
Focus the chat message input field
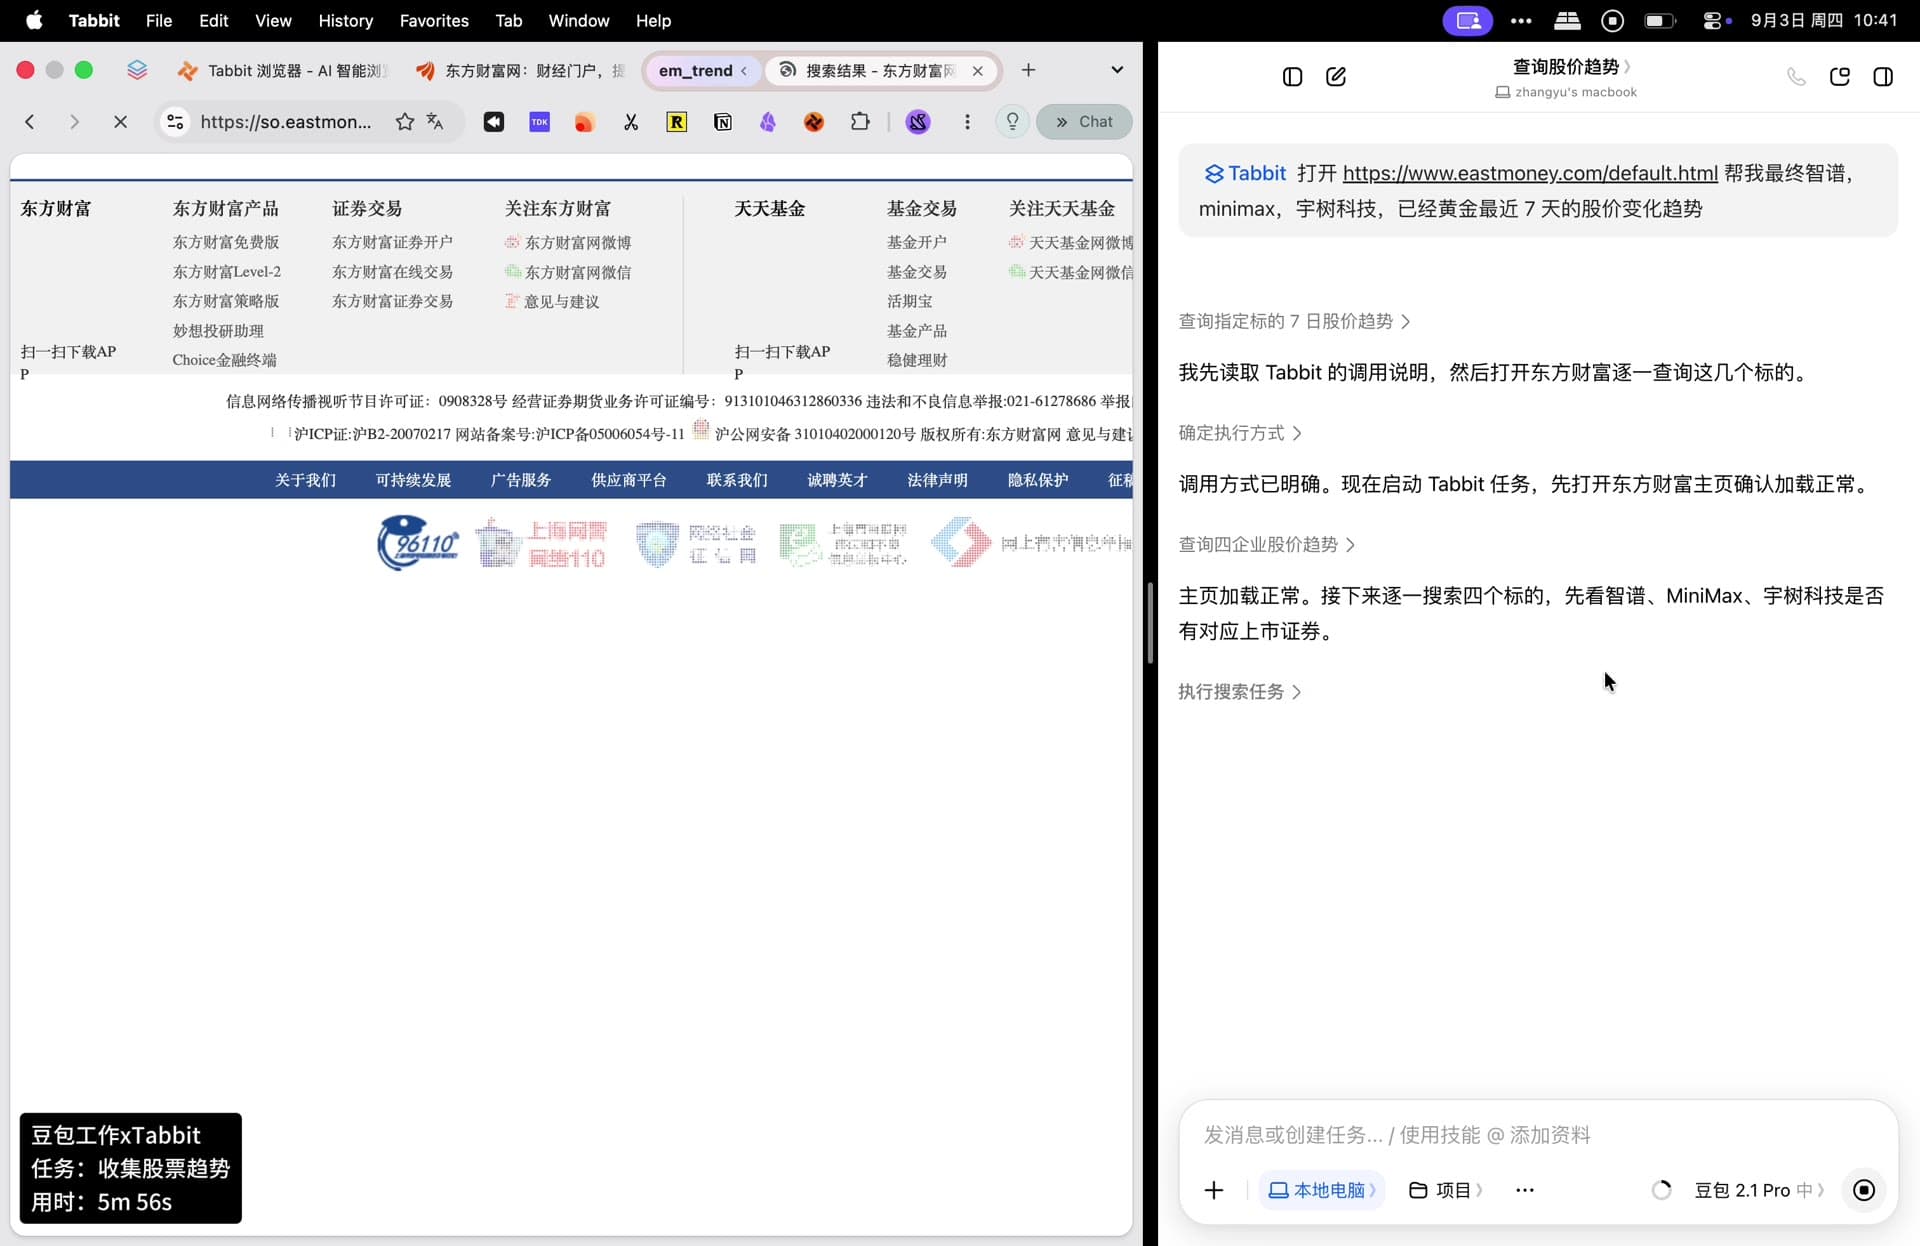[1538, 1135]
